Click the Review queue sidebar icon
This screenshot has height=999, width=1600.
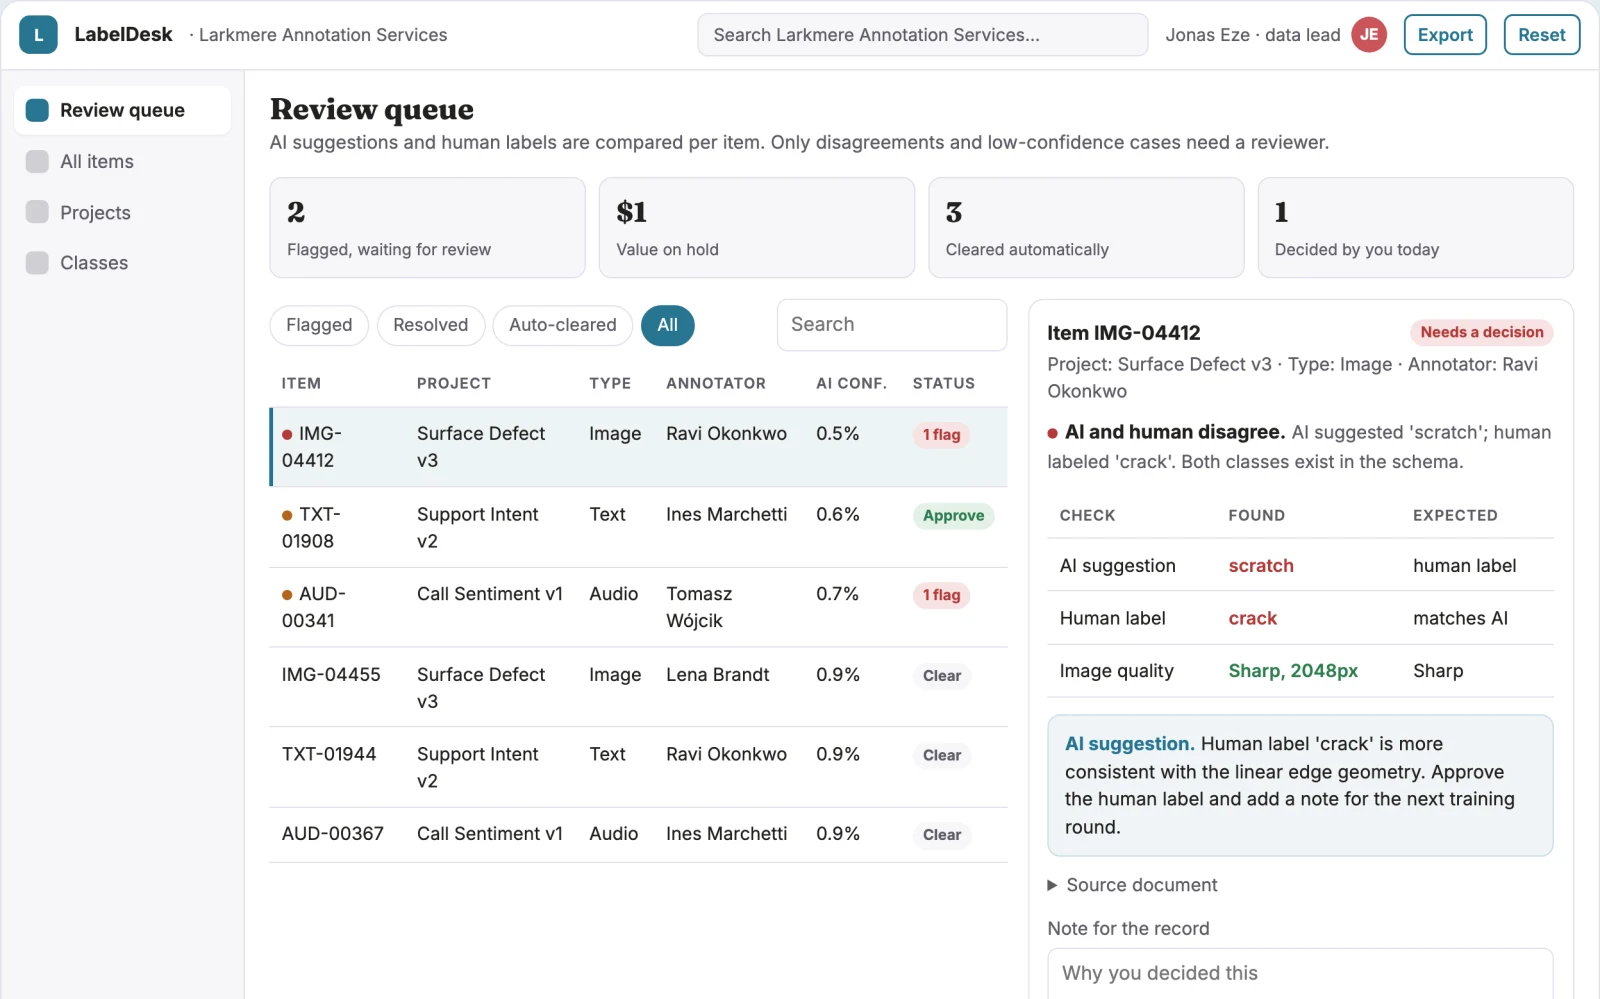click(x=37, y=110)
